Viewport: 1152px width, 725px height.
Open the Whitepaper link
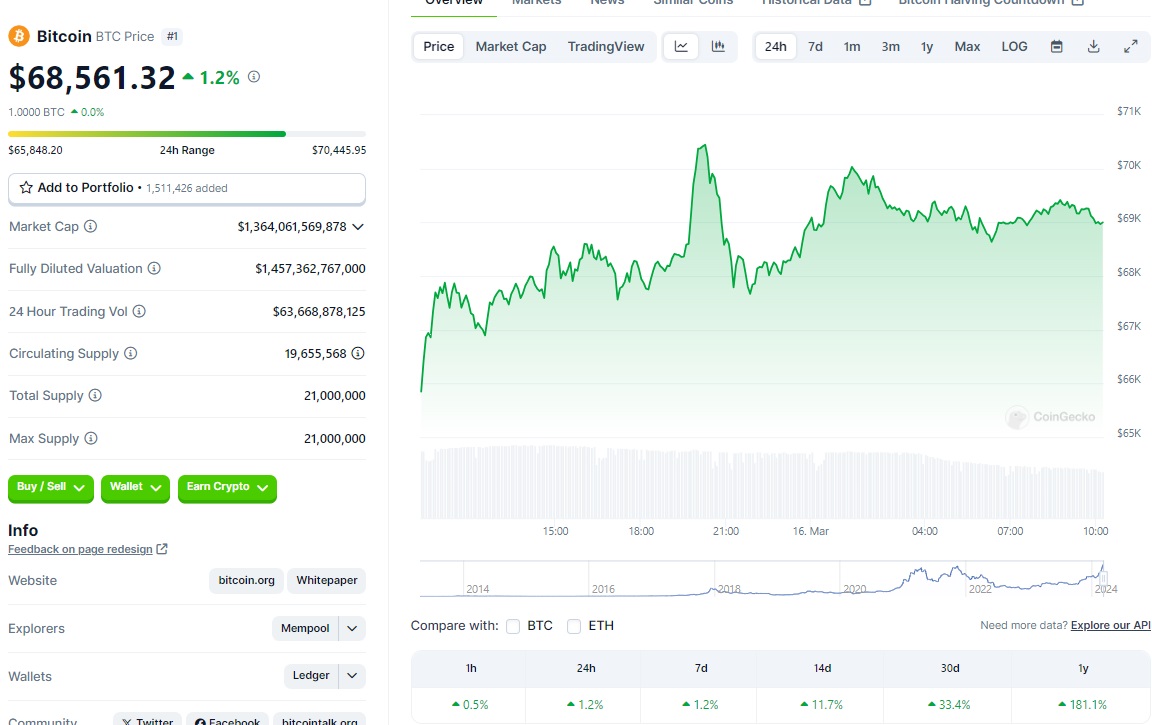[326, 580]
